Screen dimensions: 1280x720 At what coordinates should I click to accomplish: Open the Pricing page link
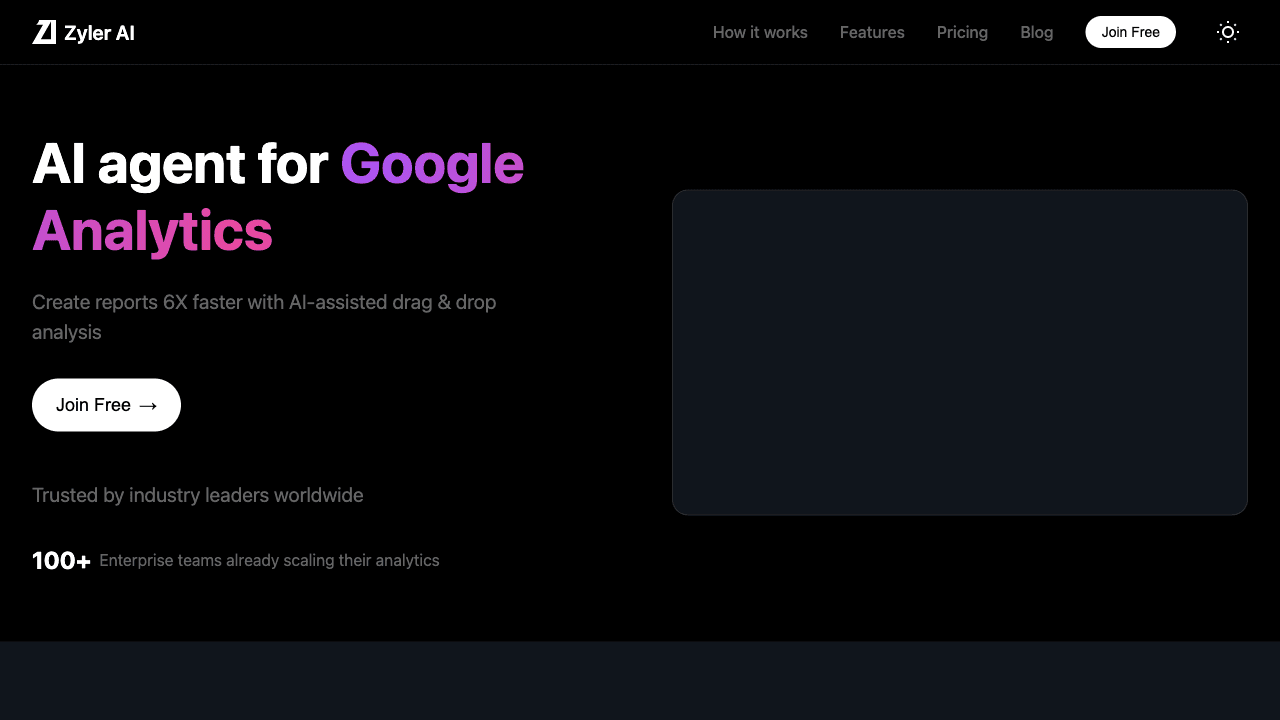pos(962,32)
